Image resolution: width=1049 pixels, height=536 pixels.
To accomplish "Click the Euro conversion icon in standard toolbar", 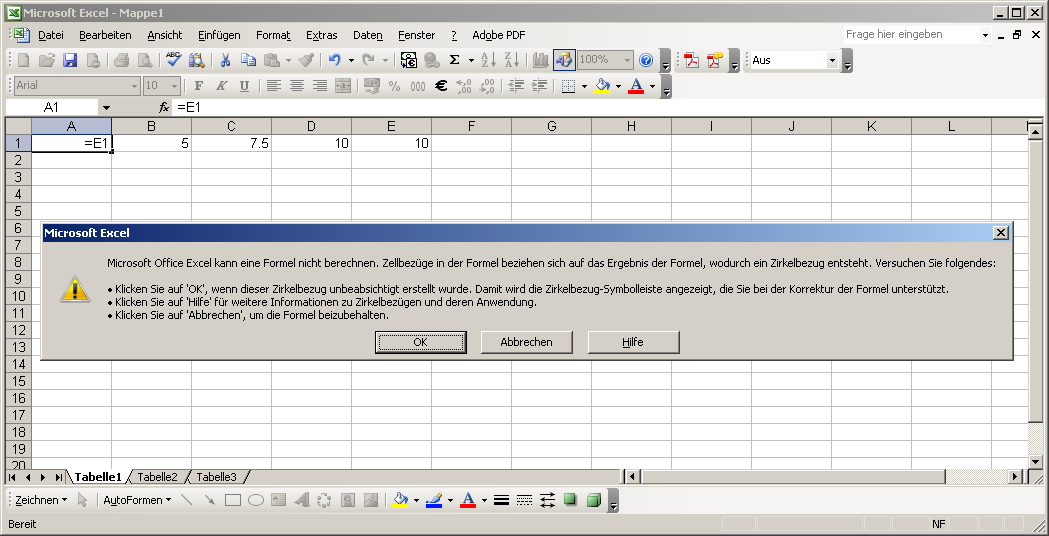I will coord(409,60).
